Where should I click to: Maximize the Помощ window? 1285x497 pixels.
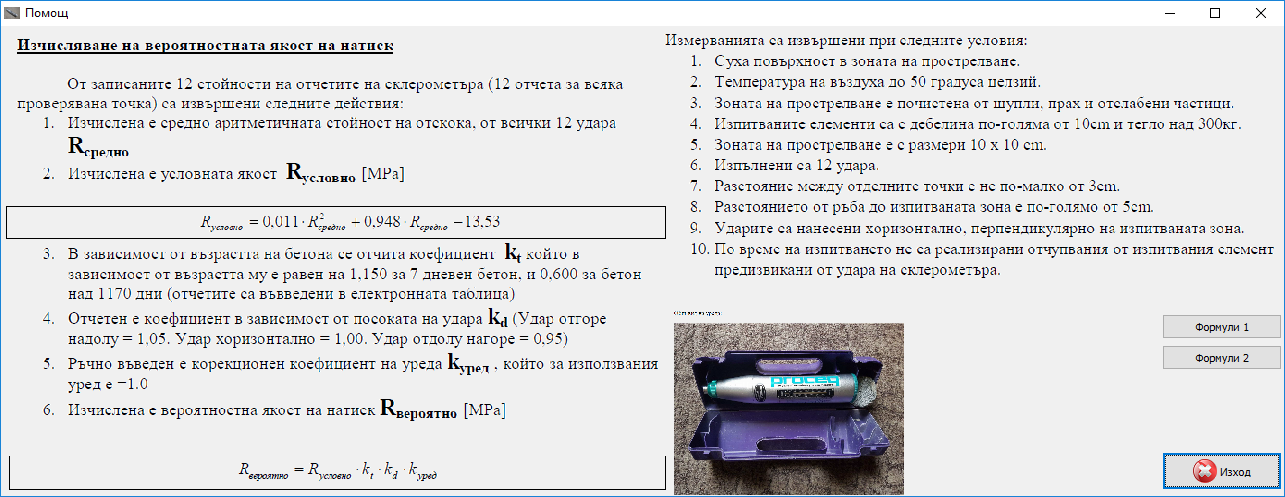(x=1216, y=14)
